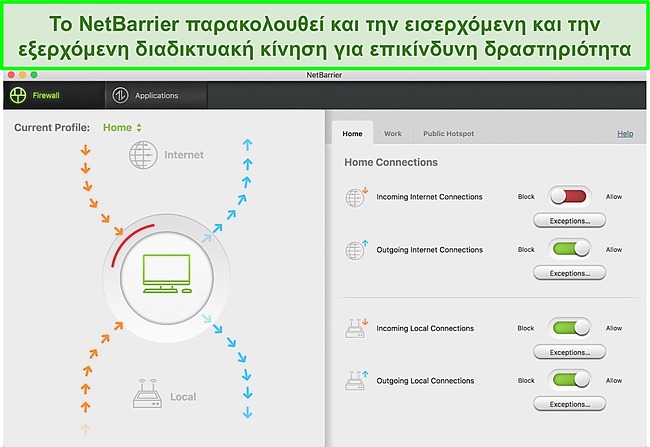The image size is (650, 447).
Task: Open Exceptions for Outgoing Local Connections
Action: [570, 404]
